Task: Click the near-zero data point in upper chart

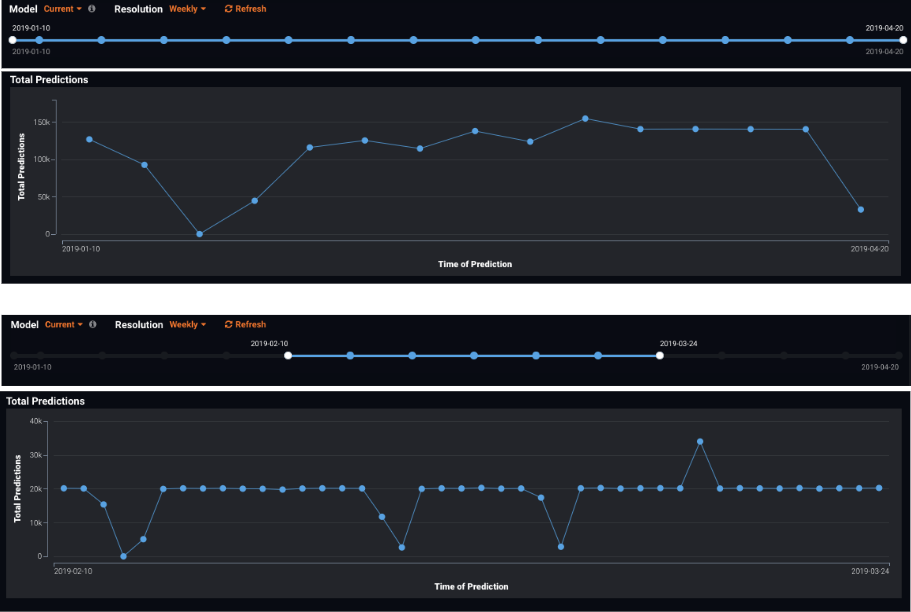Action: 200,234
